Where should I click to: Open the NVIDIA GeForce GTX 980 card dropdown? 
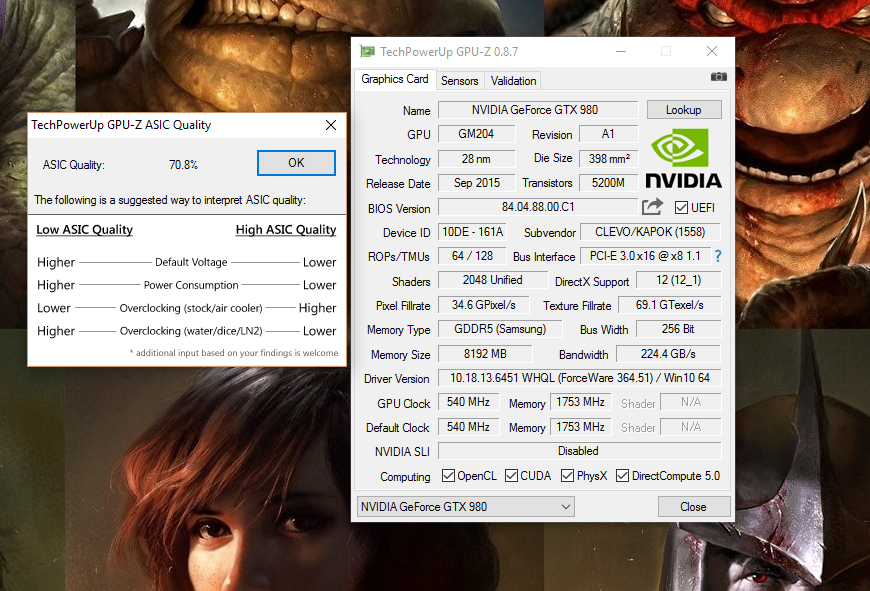tap(466, 507)
